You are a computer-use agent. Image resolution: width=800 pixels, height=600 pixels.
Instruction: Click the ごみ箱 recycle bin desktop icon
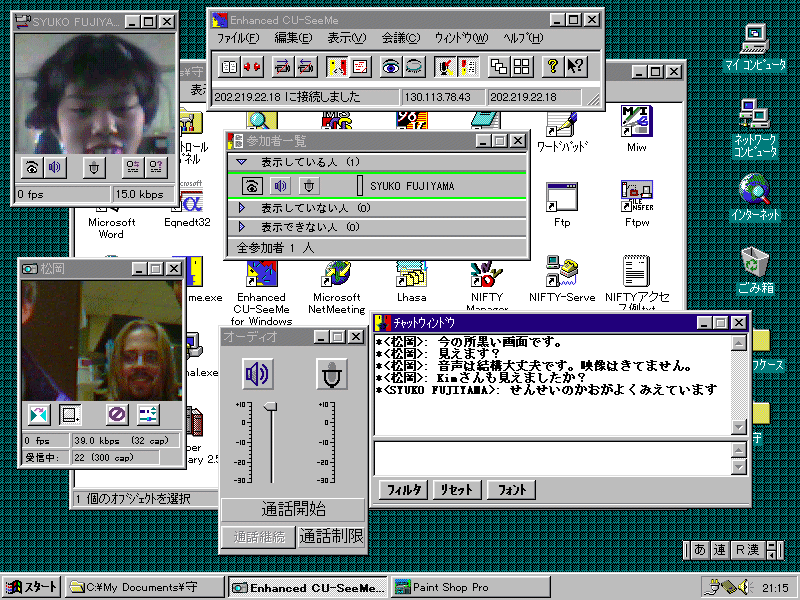(x=755, y=263)
